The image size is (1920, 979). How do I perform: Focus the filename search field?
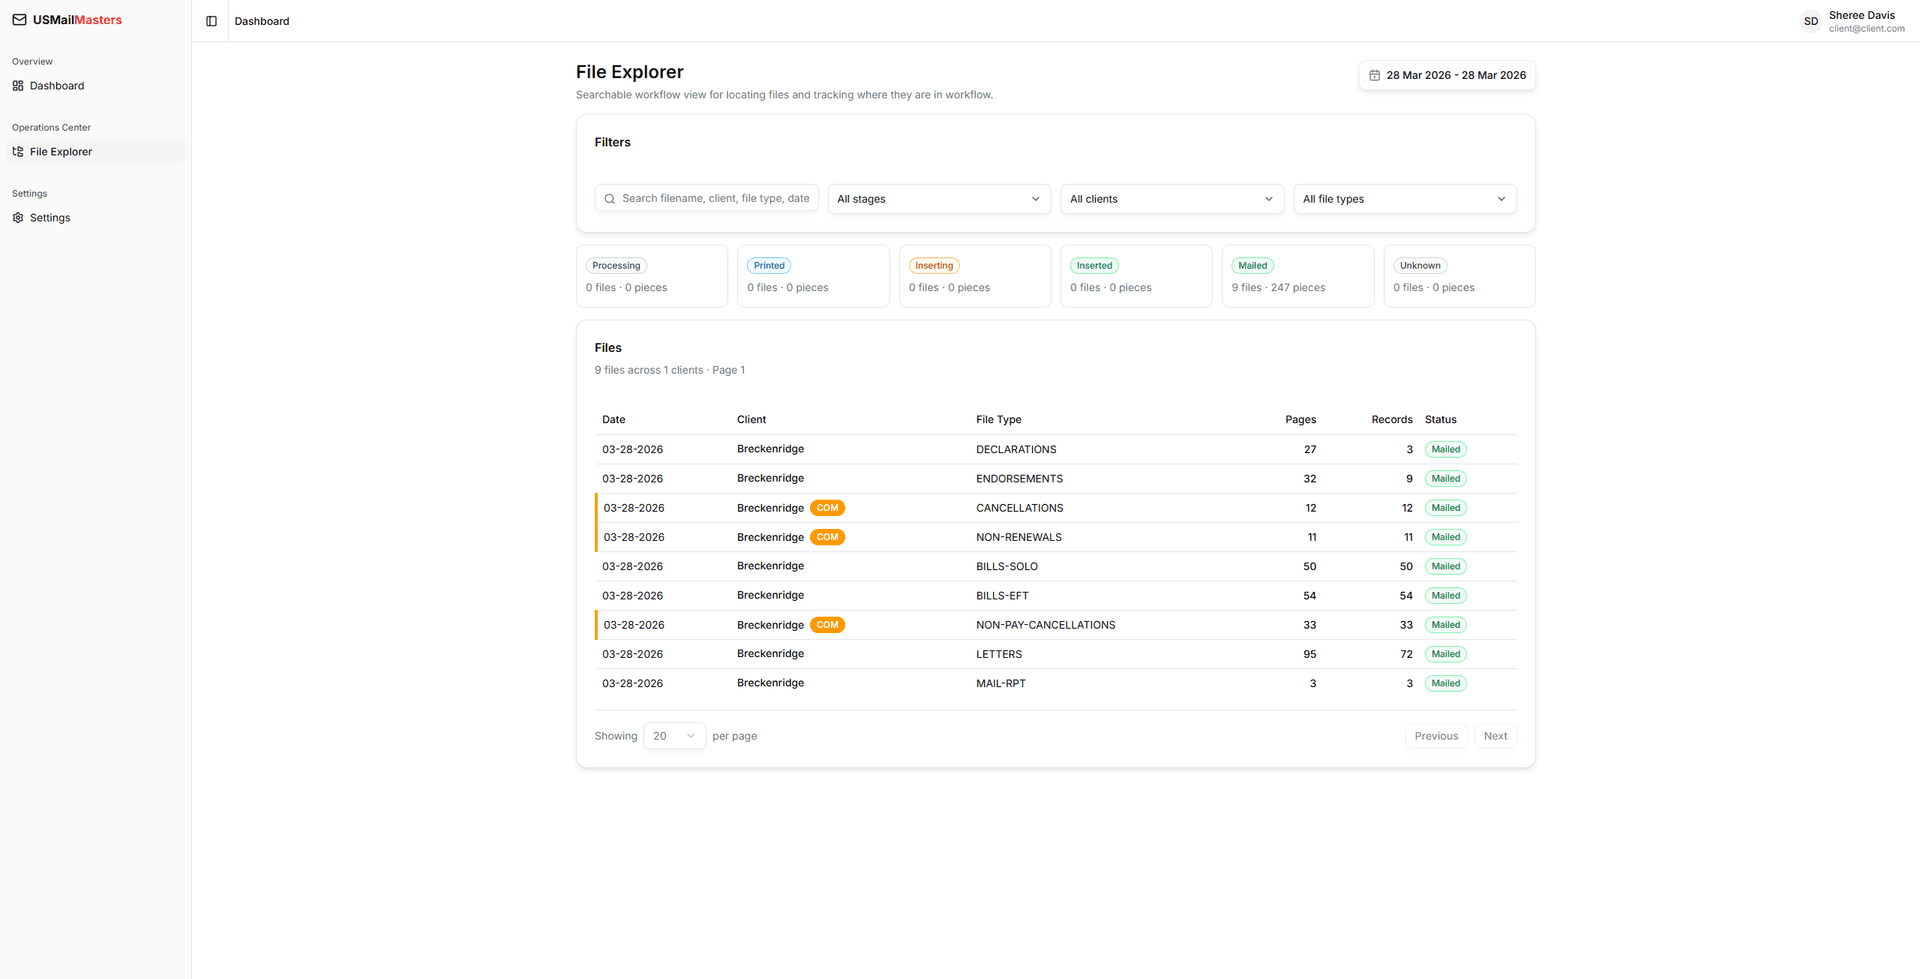(x=715, y=199)
